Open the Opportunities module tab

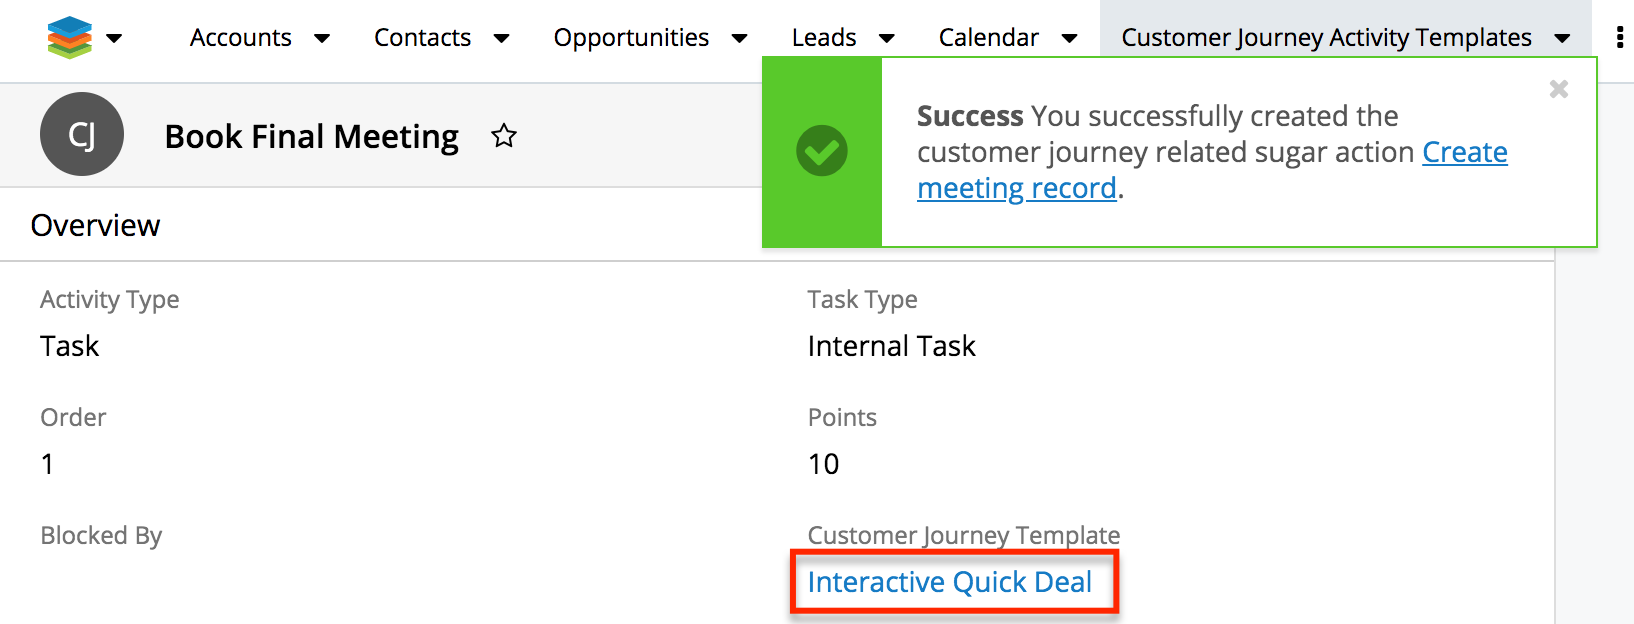click(631, 38)
